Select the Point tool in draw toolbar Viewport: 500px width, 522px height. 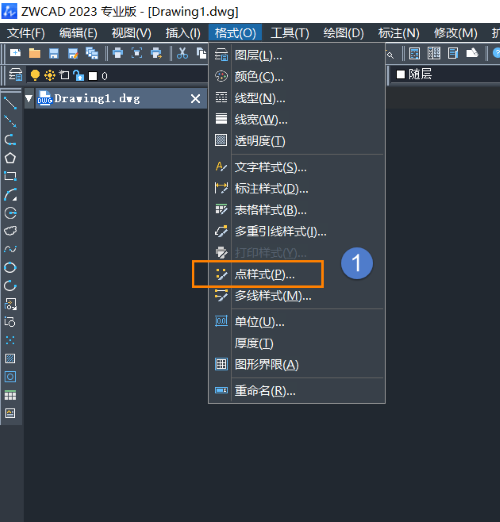tap(10, 340)
